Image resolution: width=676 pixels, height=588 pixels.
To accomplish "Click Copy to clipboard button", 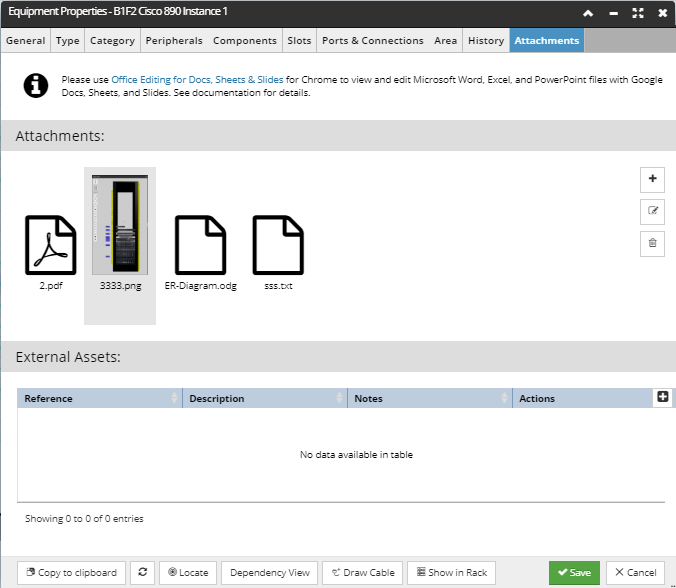I will [x=72, y=572].
